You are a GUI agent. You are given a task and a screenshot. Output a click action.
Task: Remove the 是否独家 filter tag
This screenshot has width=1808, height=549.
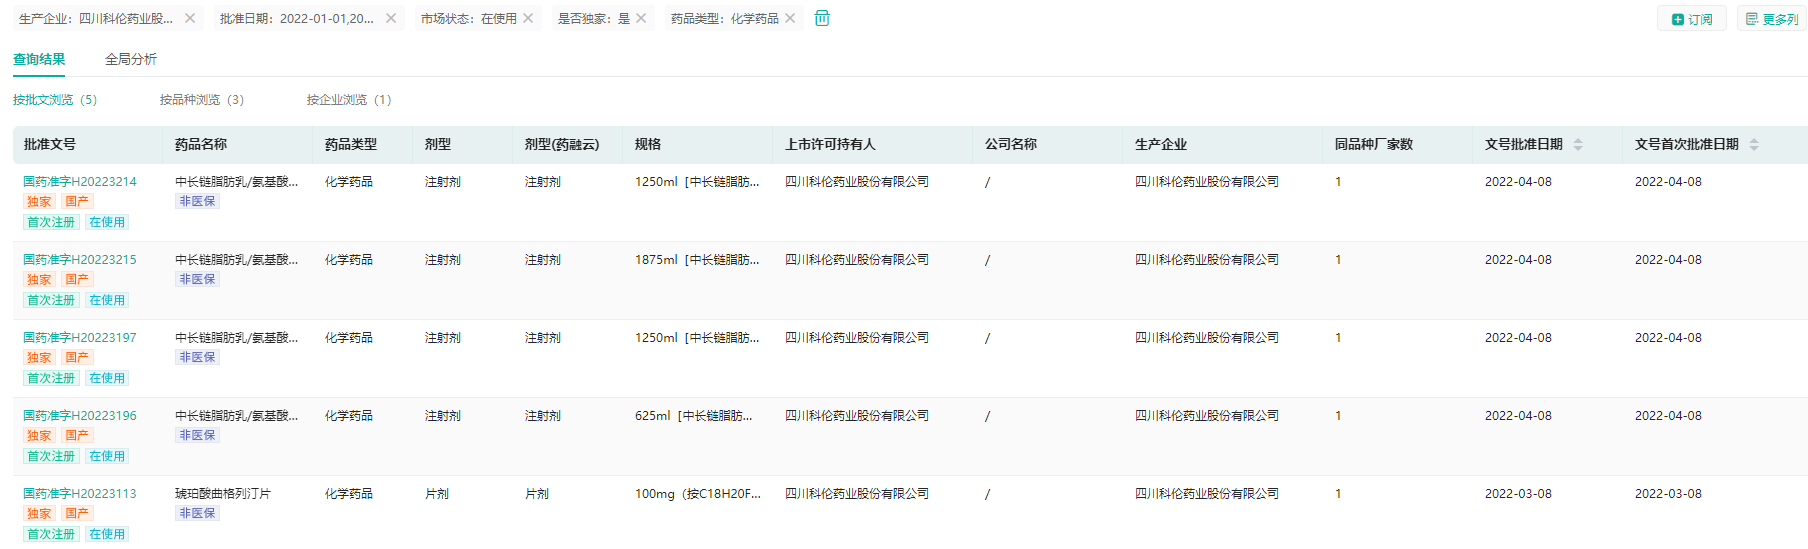point(641,18)
